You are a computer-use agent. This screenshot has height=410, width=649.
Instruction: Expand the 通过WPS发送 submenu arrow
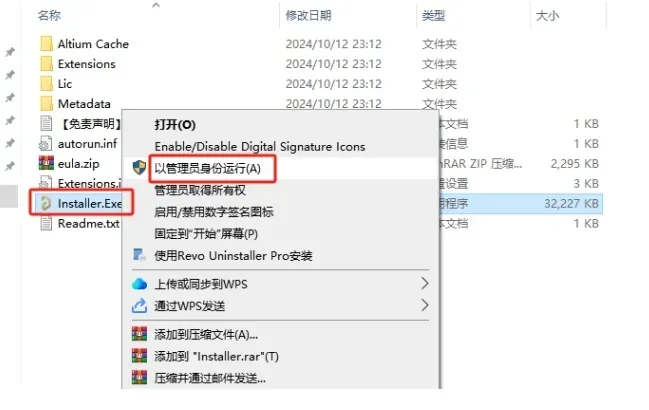click(x=425, y=306)
